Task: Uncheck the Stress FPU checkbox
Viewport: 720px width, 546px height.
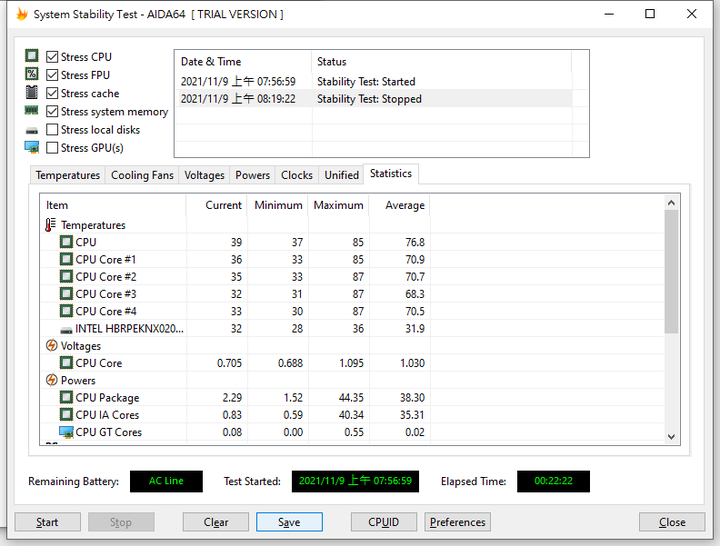Action: point(52,75)
